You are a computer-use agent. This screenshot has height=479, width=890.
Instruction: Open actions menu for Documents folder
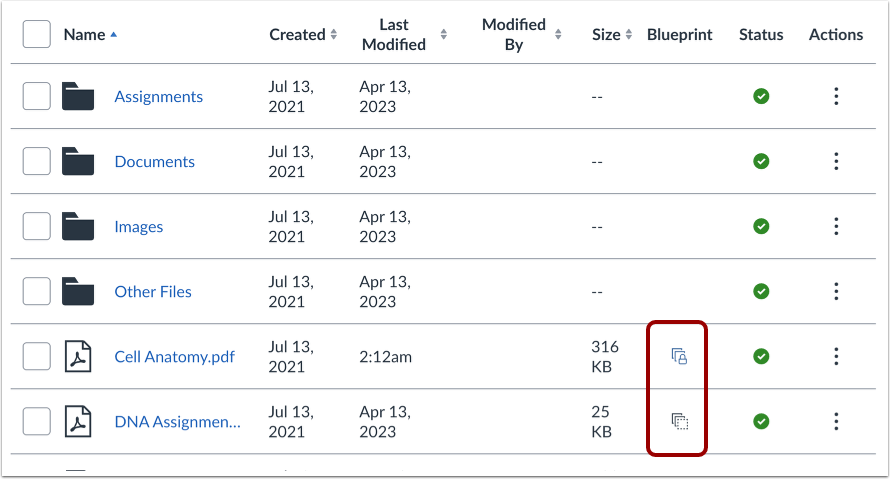pyautogui.click(x=836, y=161)
